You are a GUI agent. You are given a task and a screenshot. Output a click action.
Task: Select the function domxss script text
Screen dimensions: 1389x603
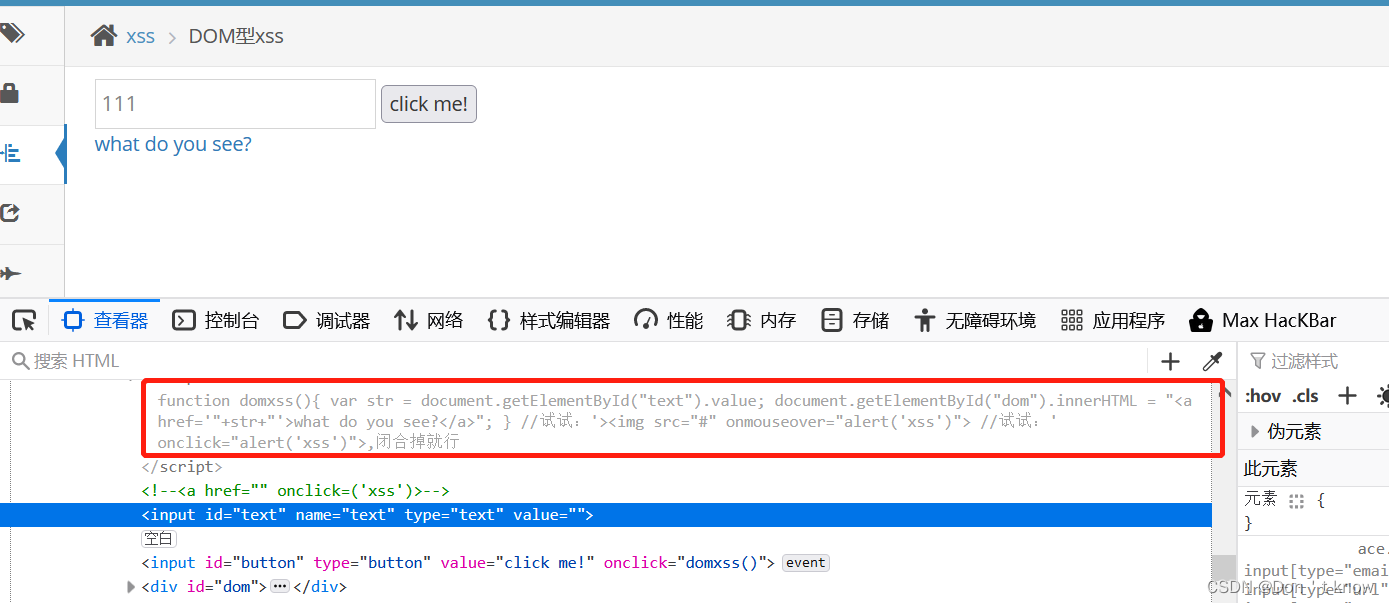click(675, 421)
